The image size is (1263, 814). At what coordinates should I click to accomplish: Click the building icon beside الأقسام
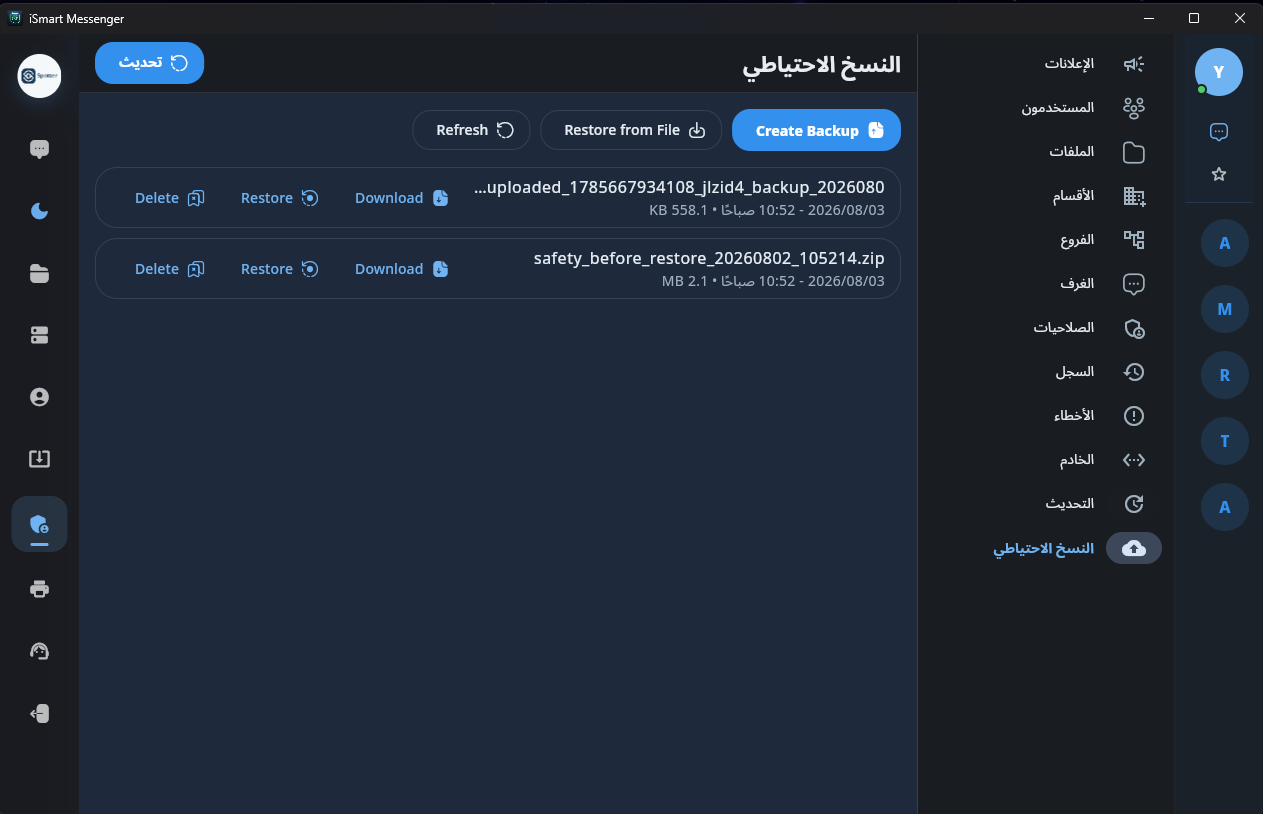point(1134,196)
